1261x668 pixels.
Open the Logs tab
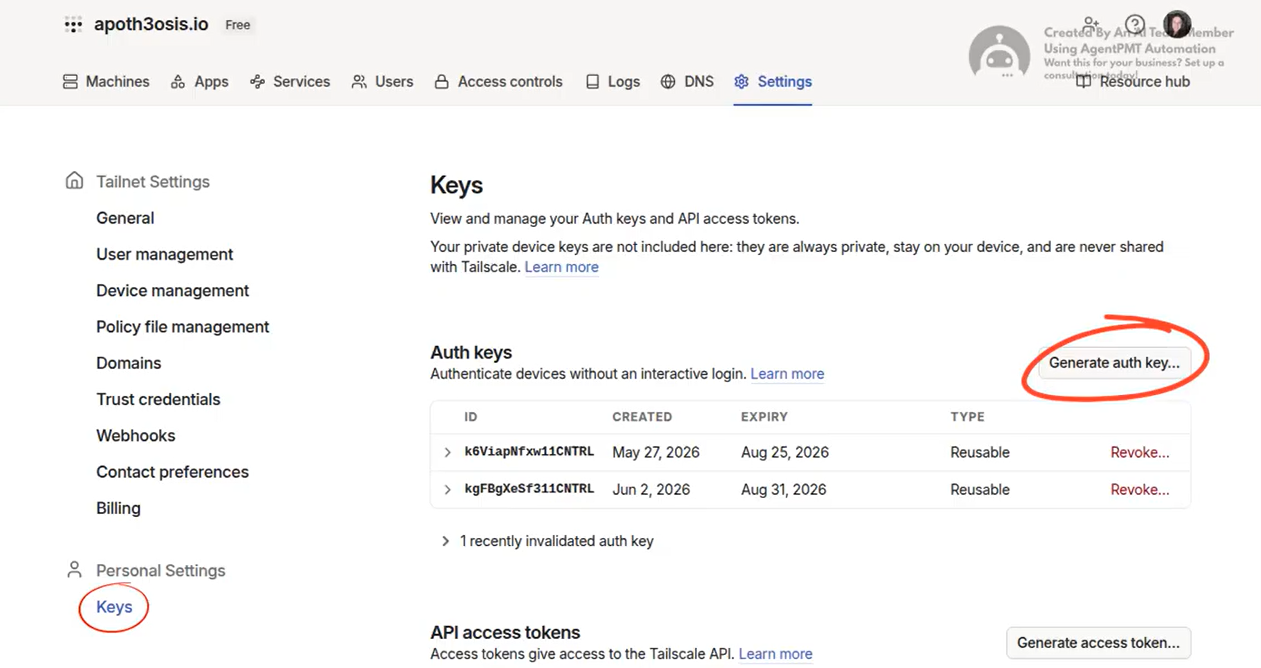point(612,82)
